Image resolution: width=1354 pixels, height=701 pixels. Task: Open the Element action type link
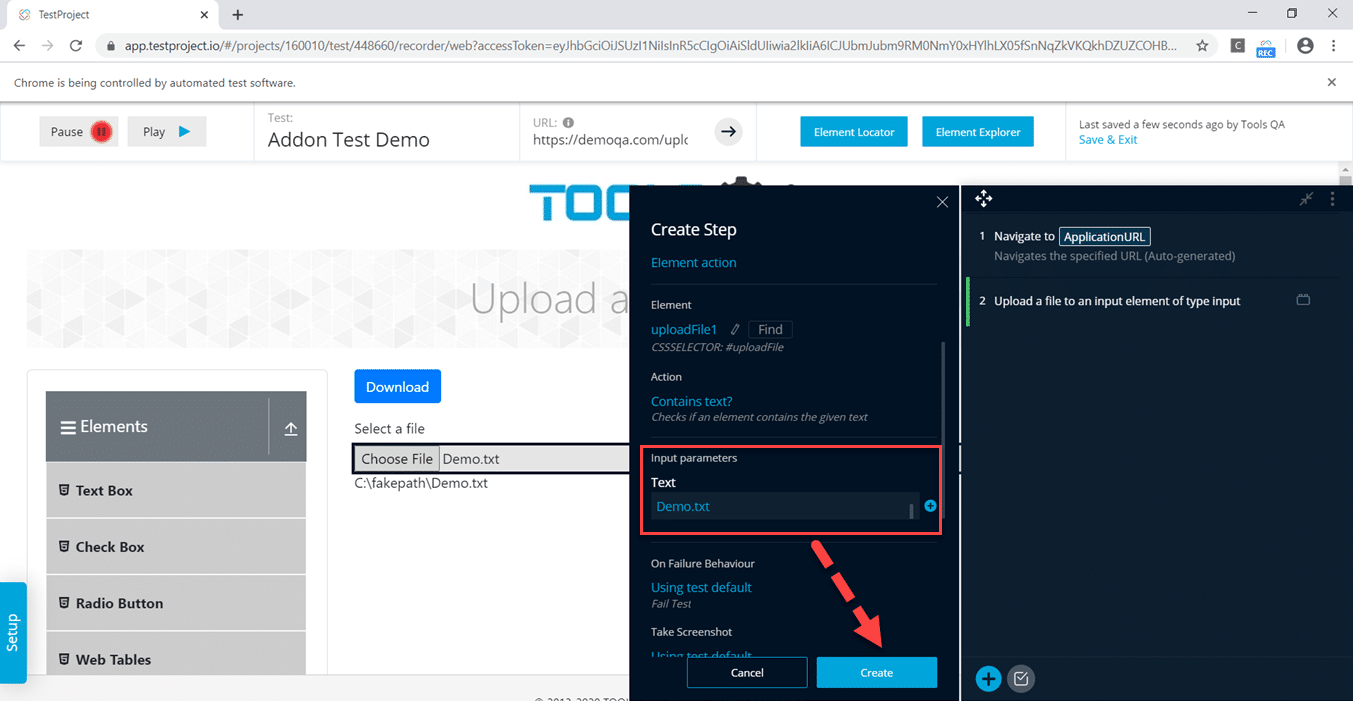(x=693, y=263)
